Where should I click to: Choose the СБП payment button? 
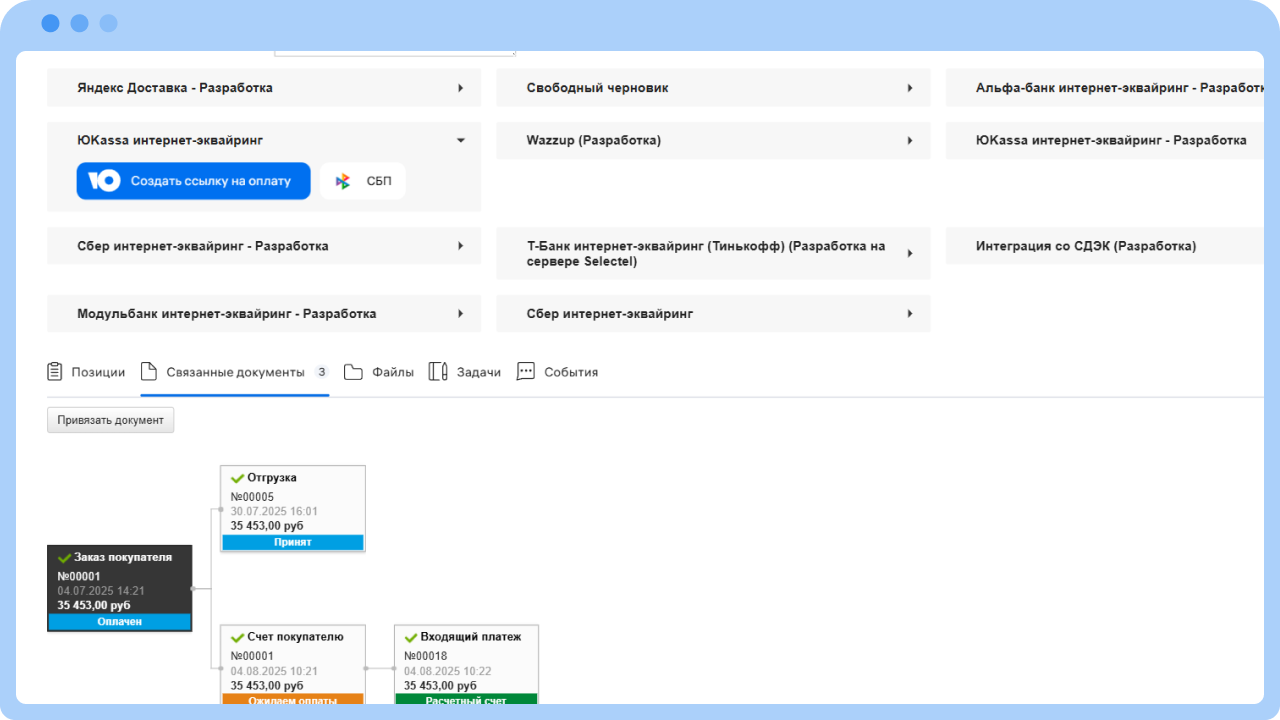tap(363, 181)
